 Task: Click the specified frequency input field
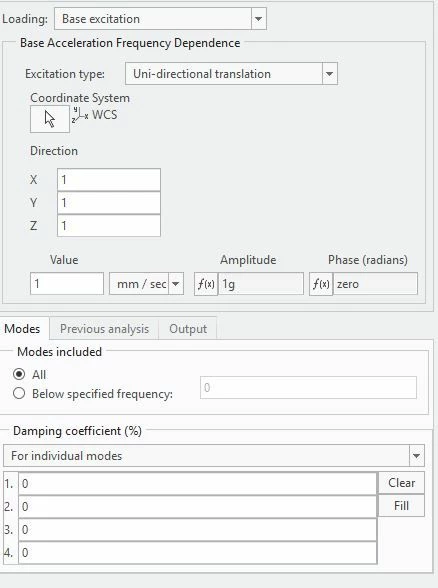(308, 387)
